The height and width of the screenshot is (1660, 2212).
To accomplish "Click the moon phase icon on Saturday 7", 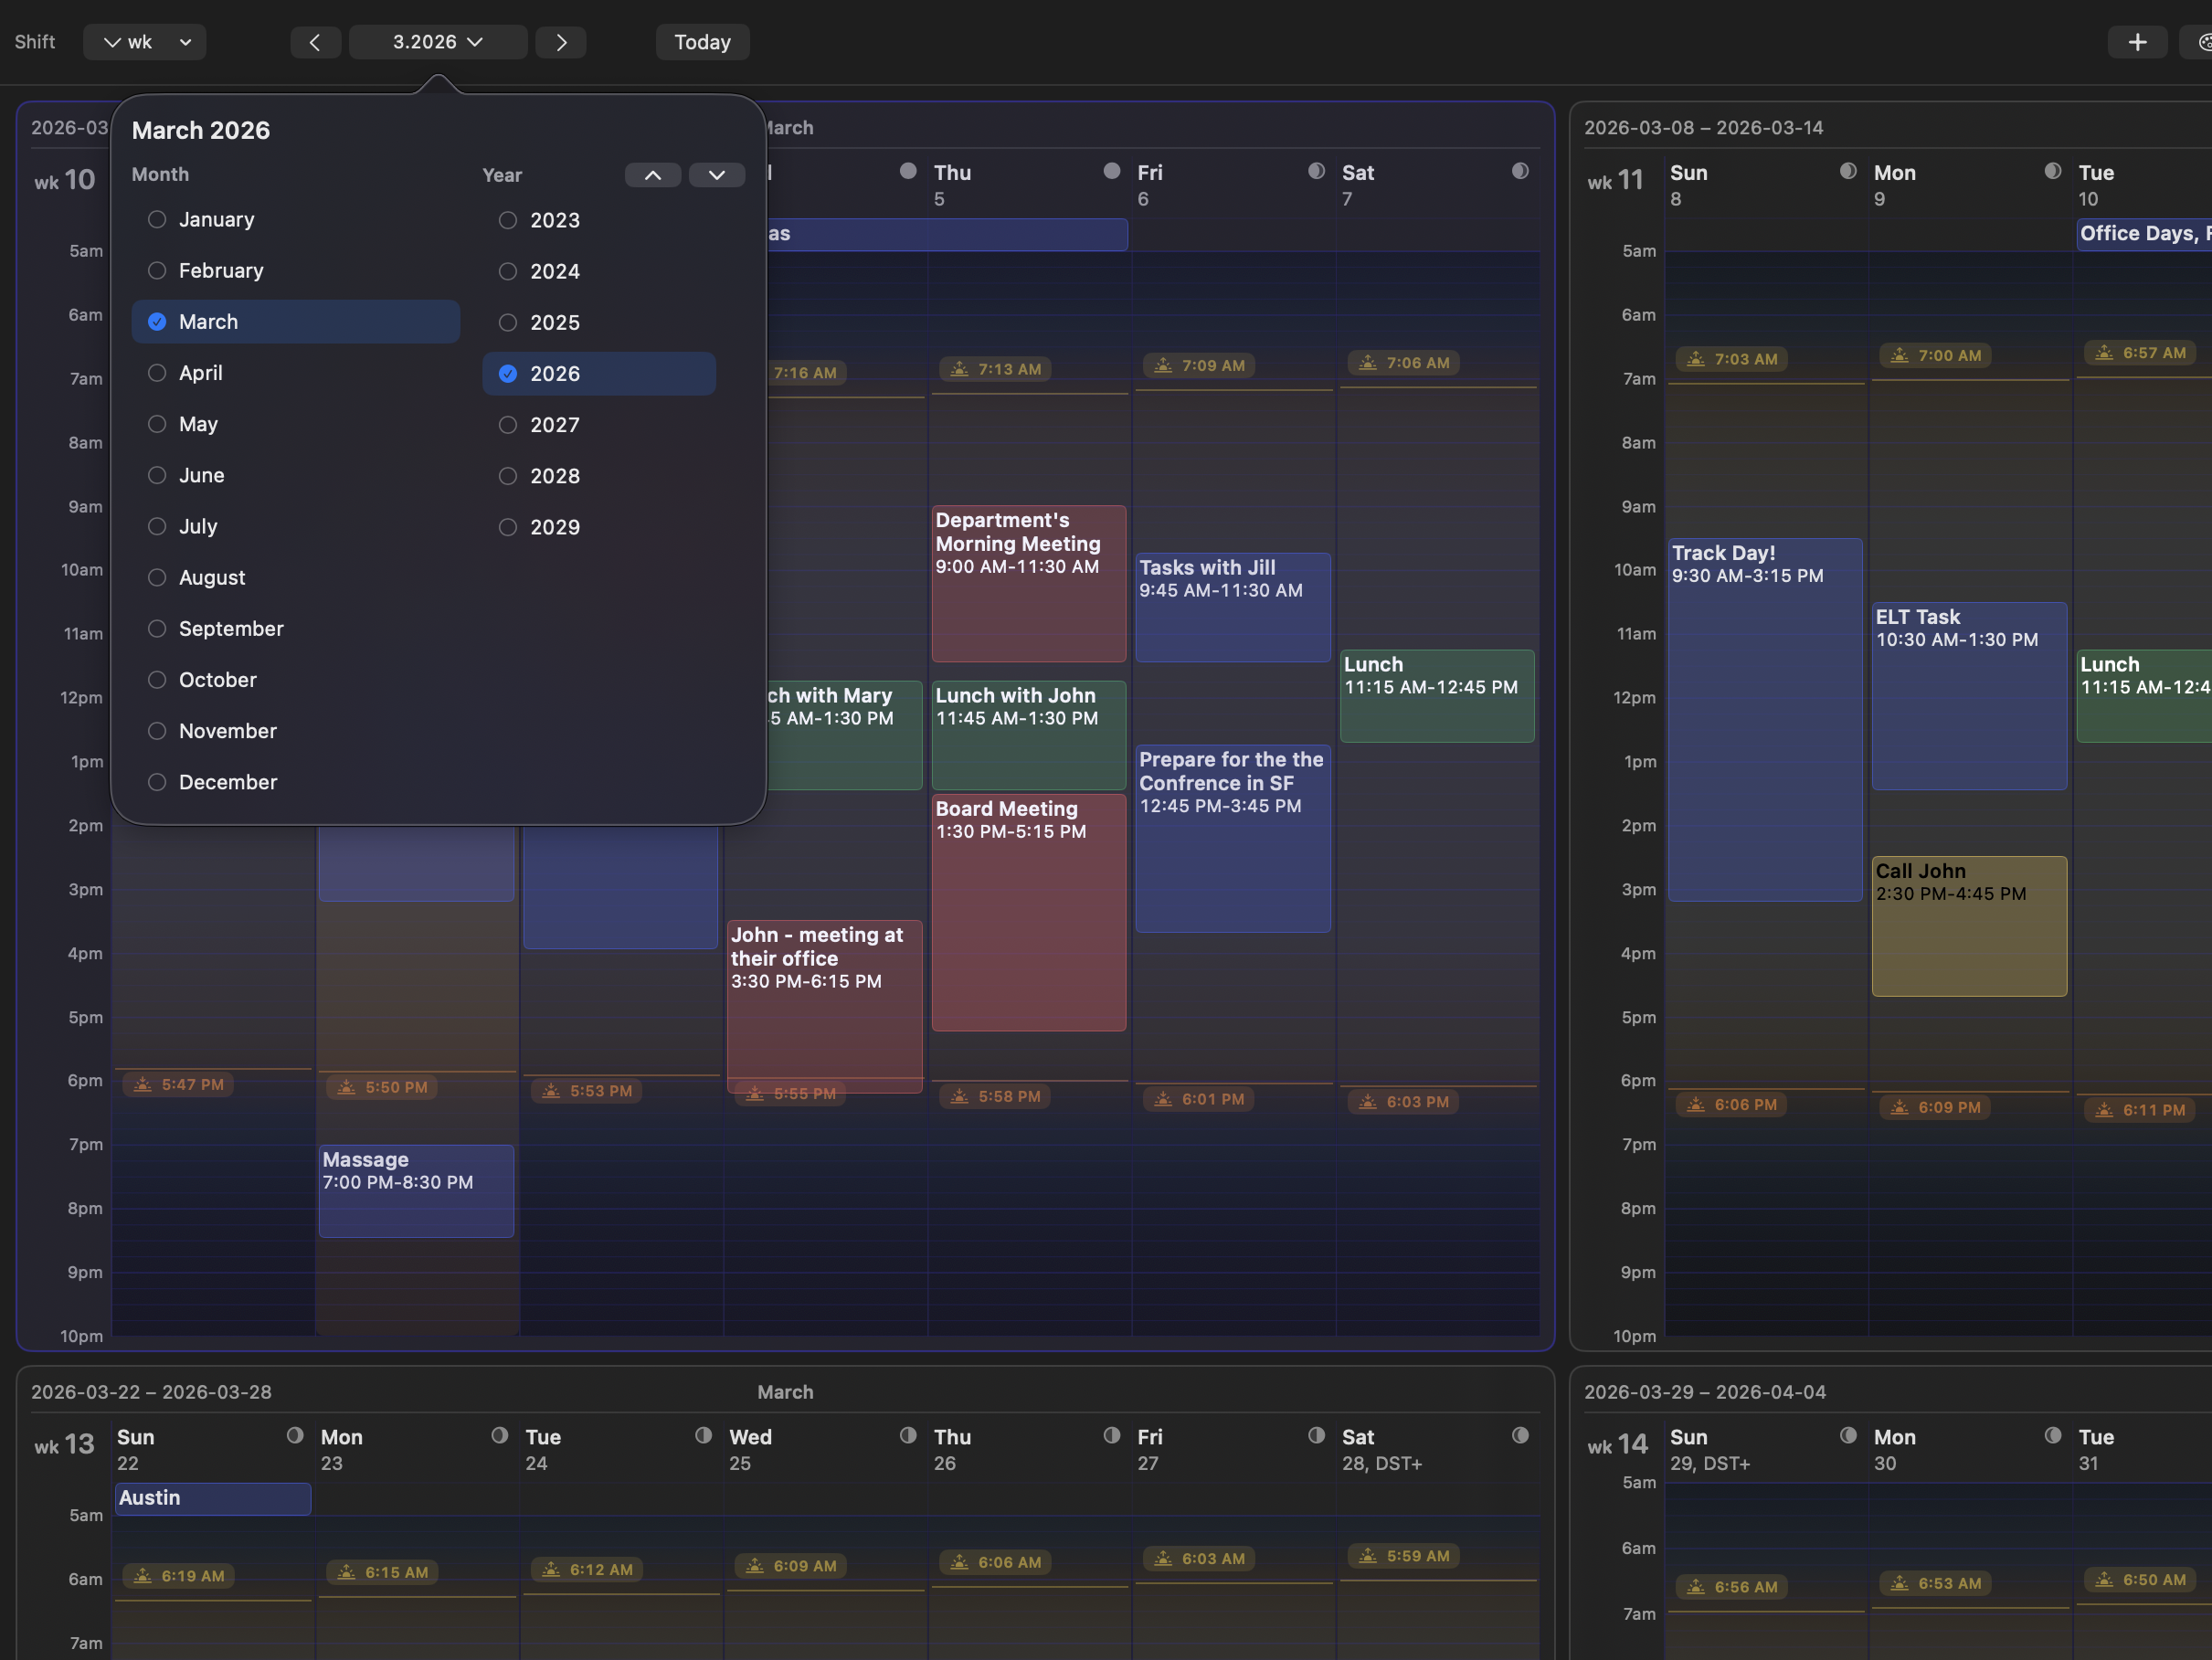I will point(1520,171).
